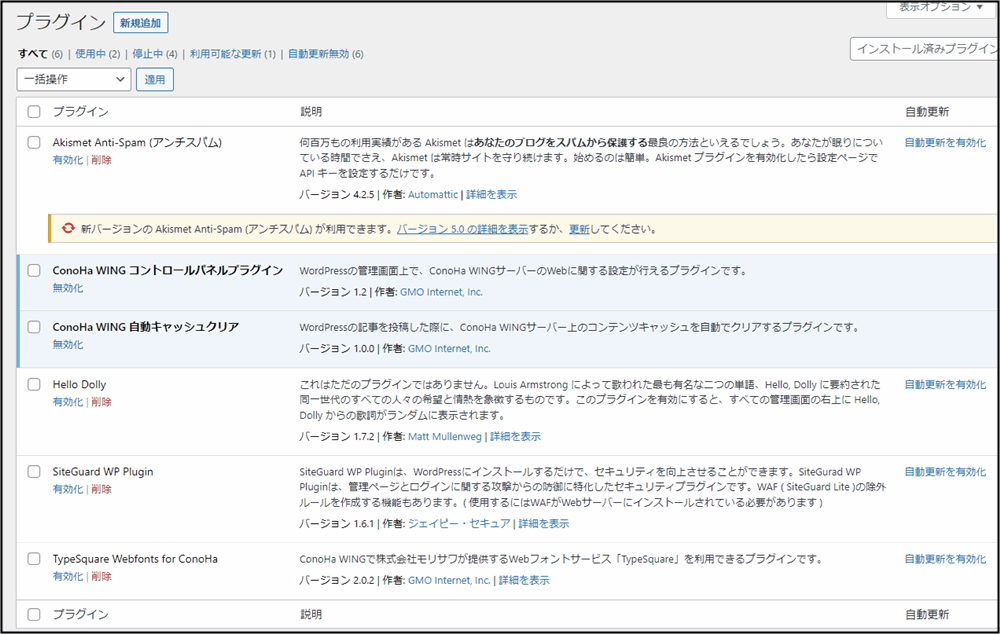Tick the TypeSquare Webfonts for ConoHa checkbox
The image size is (1000, 634).
(x=34, y=559)
